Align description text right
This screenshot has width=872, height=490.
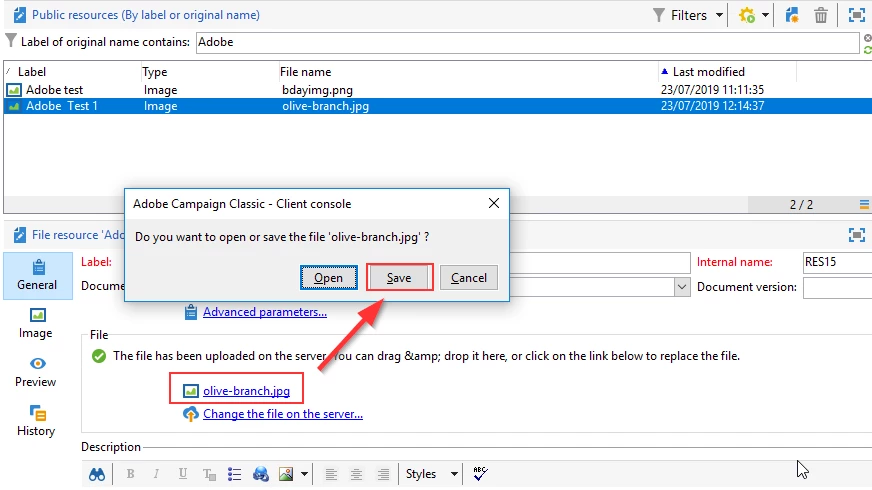click(383, 474)
